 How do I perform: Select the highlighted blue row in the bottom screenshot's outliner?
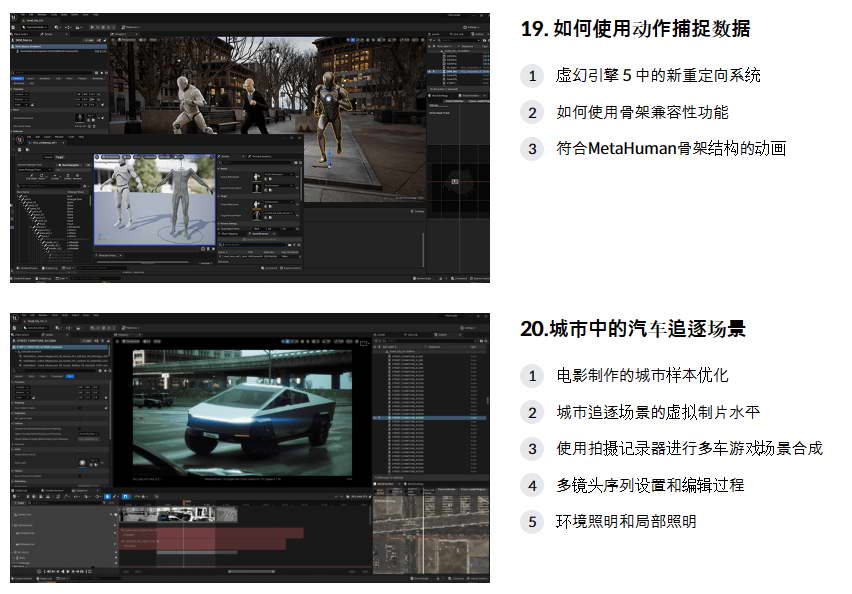430,417
